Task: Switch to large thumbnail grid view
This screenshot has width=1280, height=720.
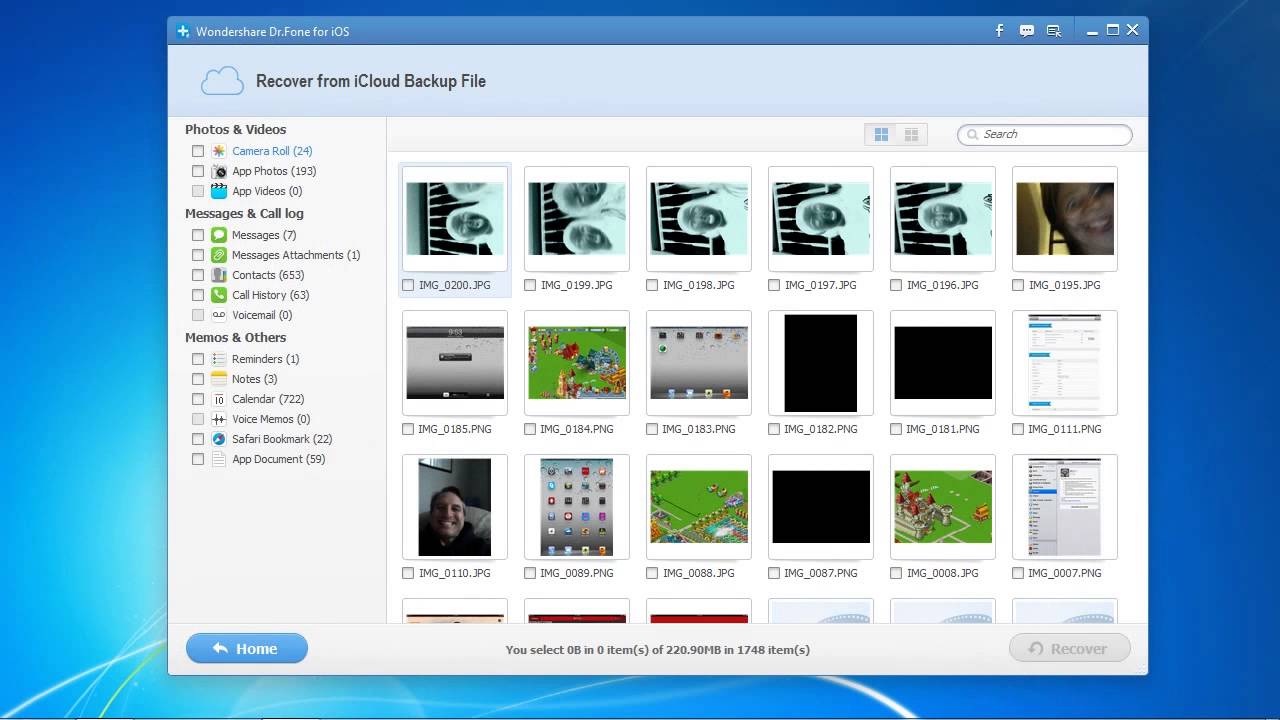Action: (x=881, y=134)
